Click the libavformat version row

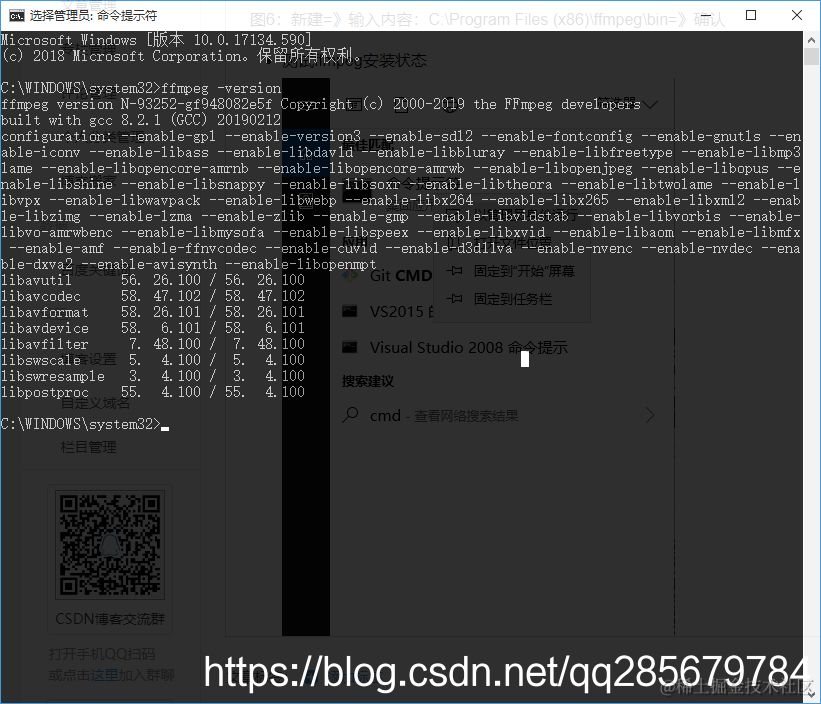(x=153, y=312)
